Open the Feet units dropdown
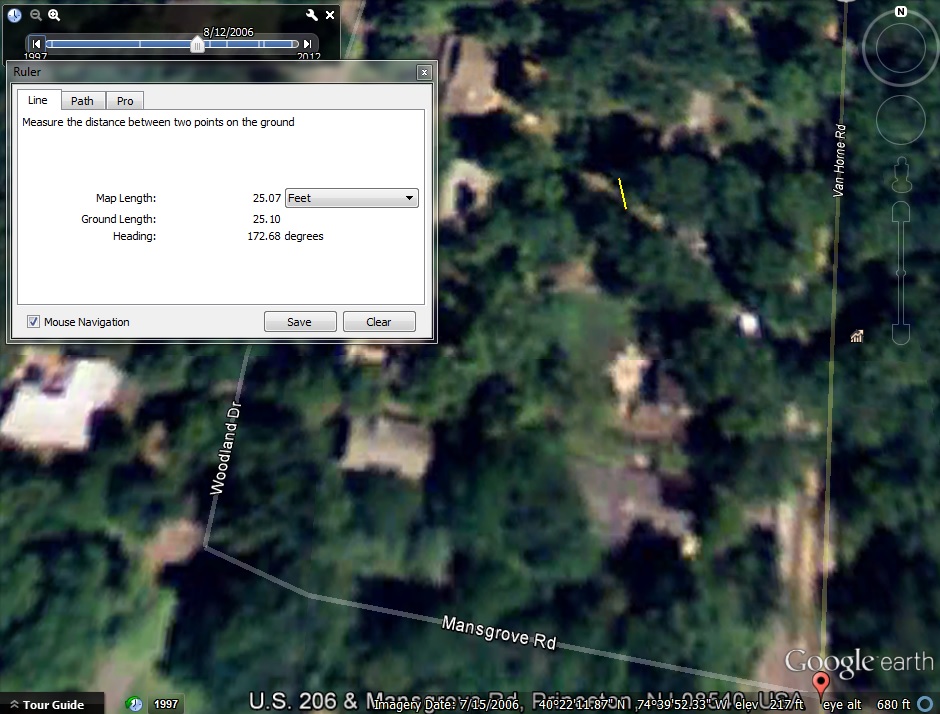940x714 pixels. (352, 198)
